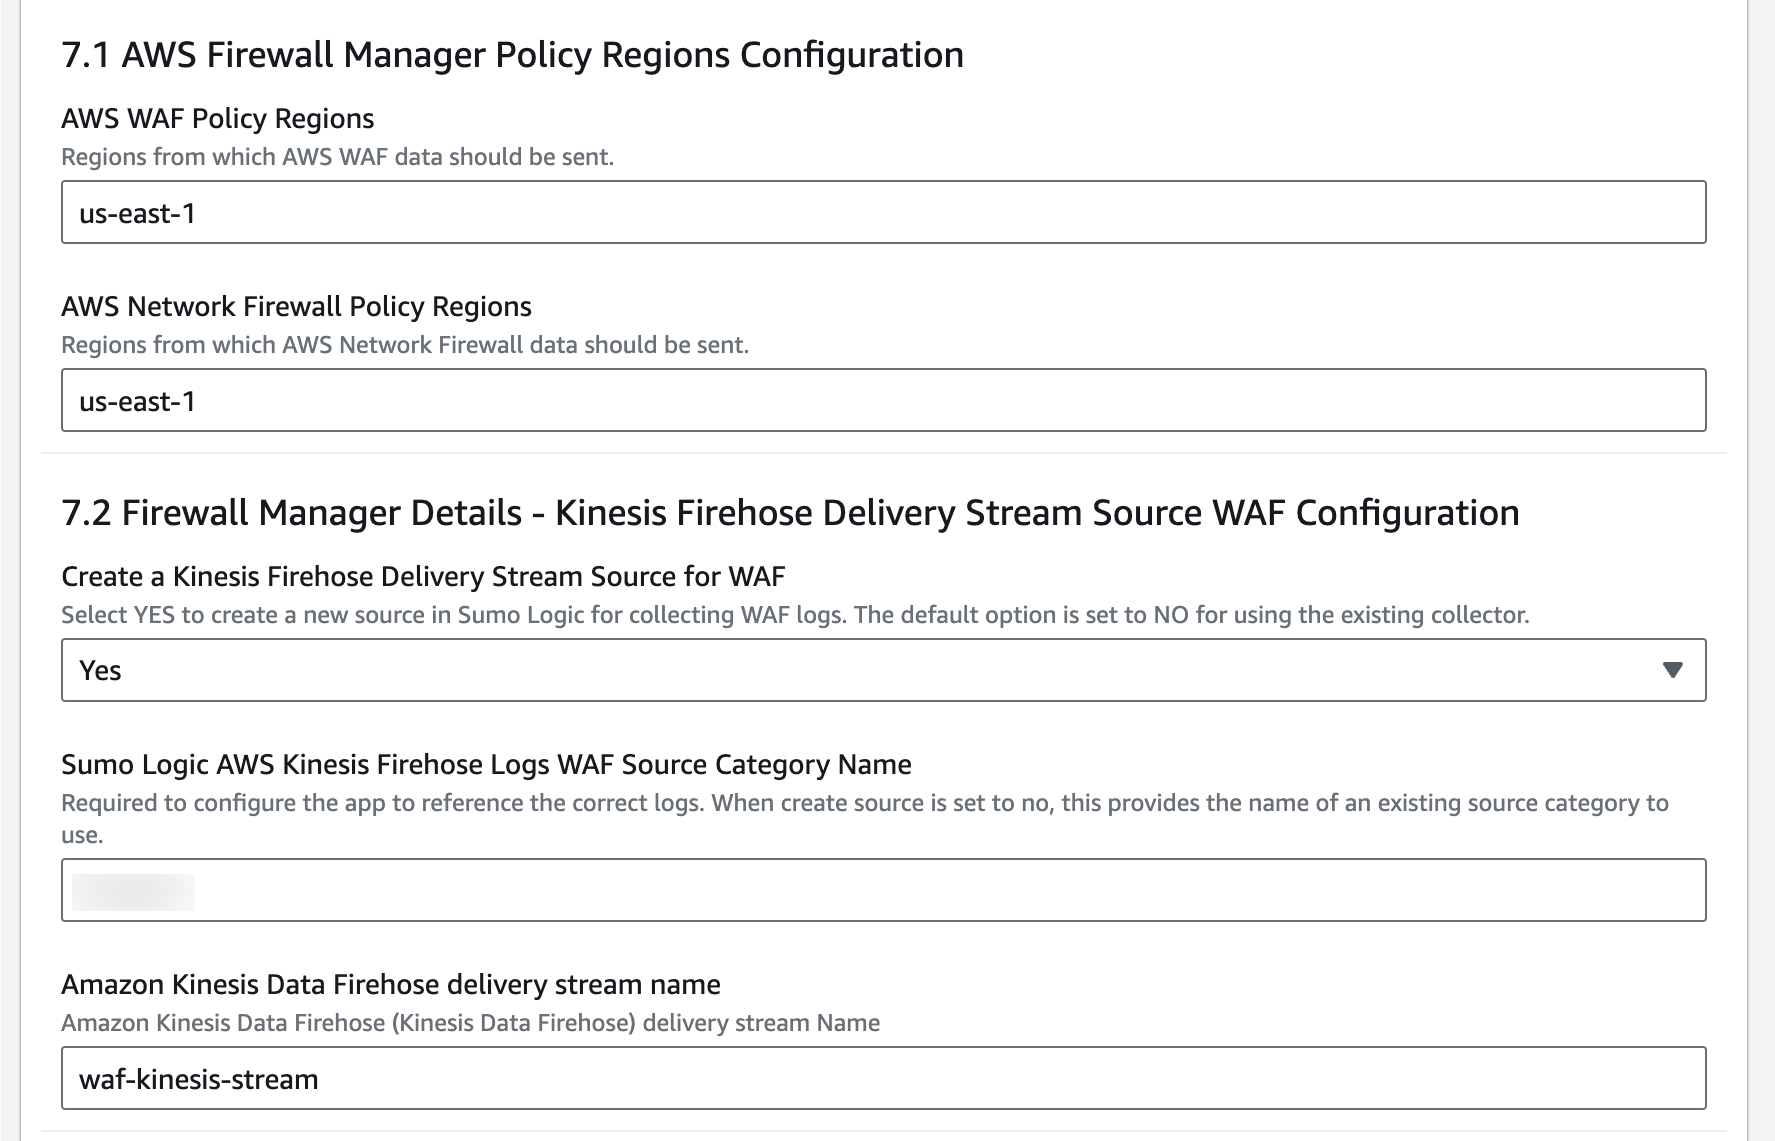Select the WAF Source Category Name field

tap(880, 890)
